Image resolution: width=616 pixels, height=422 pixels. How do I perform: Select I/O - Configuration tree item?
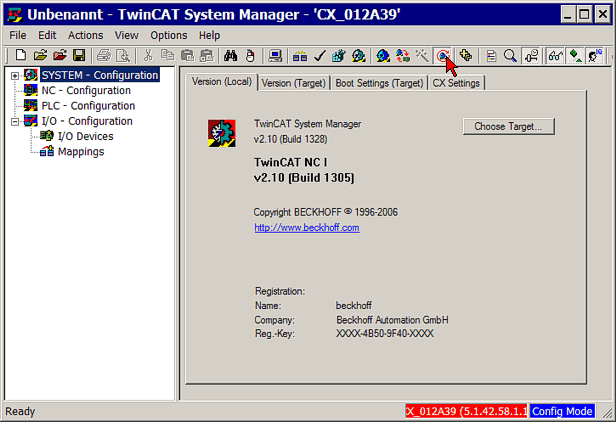coord(87,121)
